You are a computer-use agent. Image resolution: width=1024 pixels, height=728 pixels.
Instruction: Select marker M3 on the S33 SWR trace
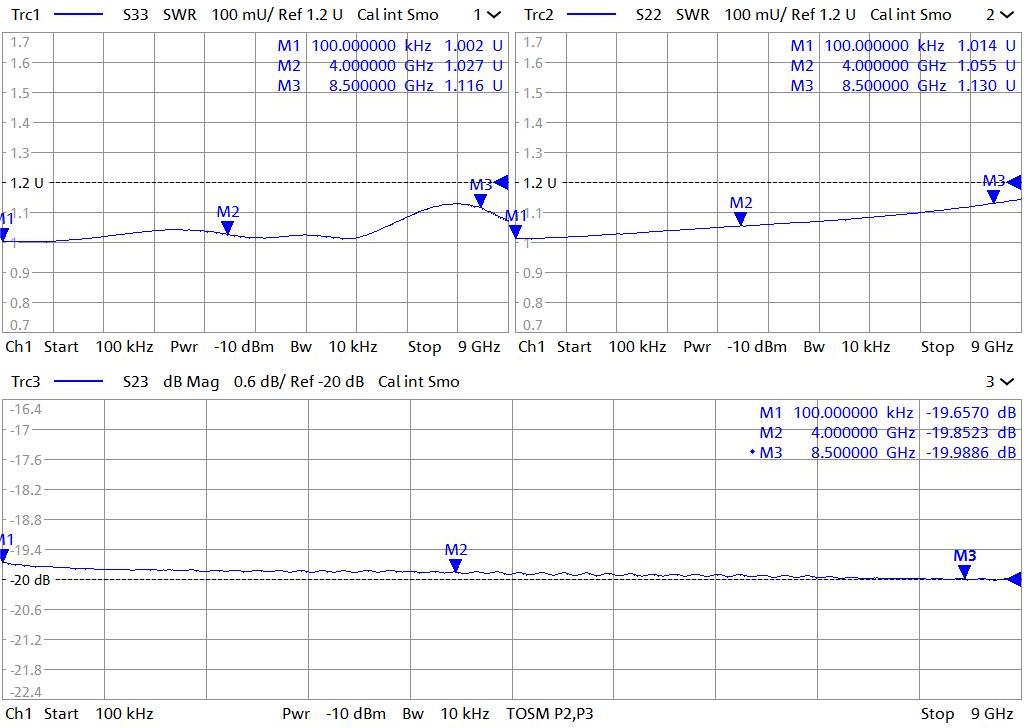pos(481,200)
